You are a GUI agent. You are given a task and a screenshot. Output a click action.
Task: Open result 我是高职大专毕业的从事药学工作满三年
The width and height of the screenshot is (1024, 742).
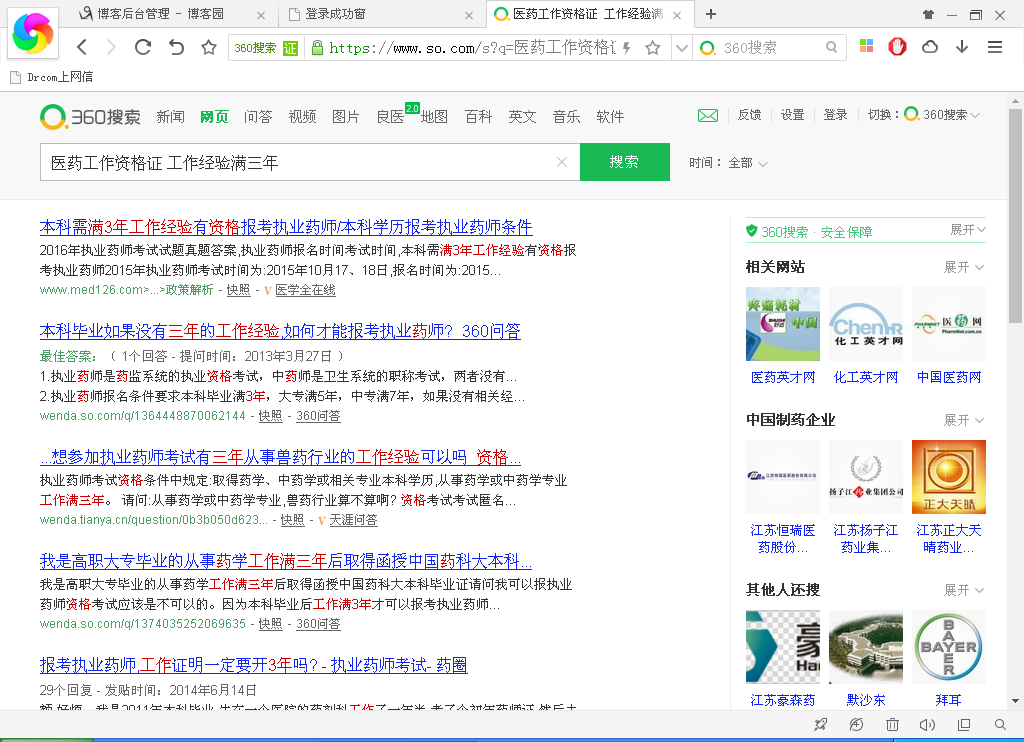pyautogui.click(x=286, y=561)
